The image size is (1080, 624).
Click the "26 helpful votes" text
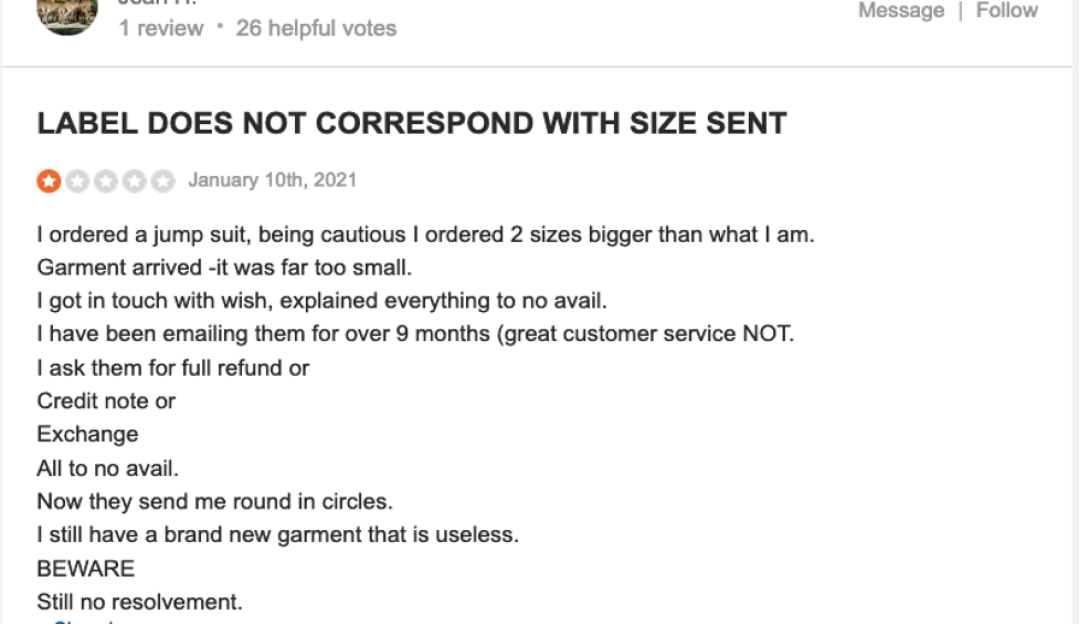pos(316,28)
